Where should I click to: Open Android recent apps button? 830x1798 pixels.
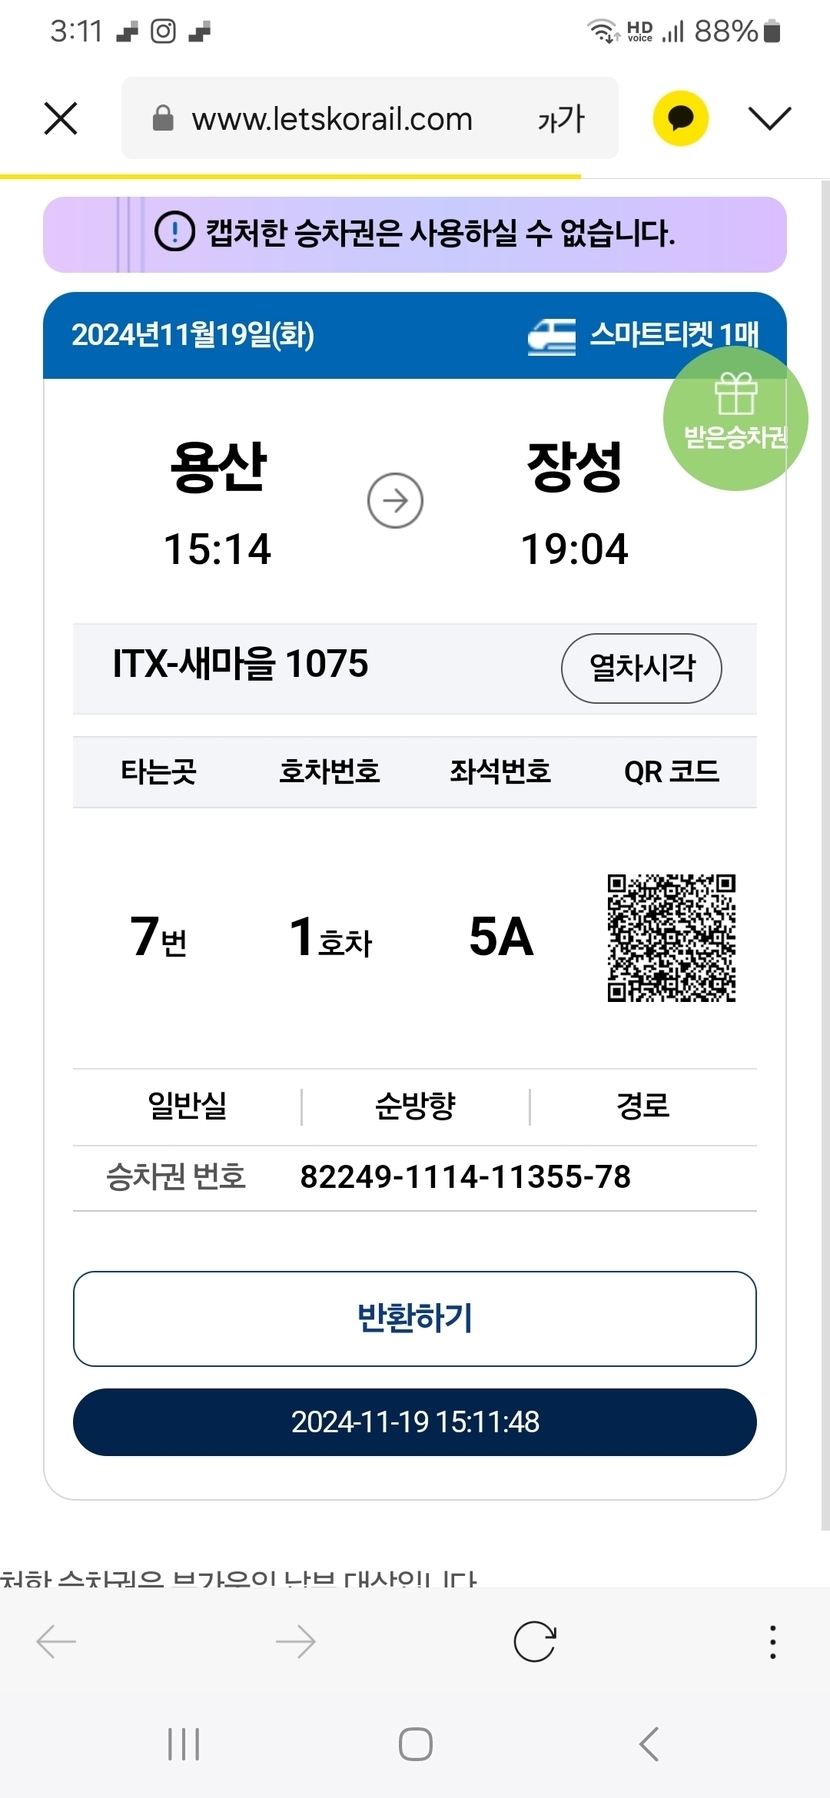pos(184,1744)
